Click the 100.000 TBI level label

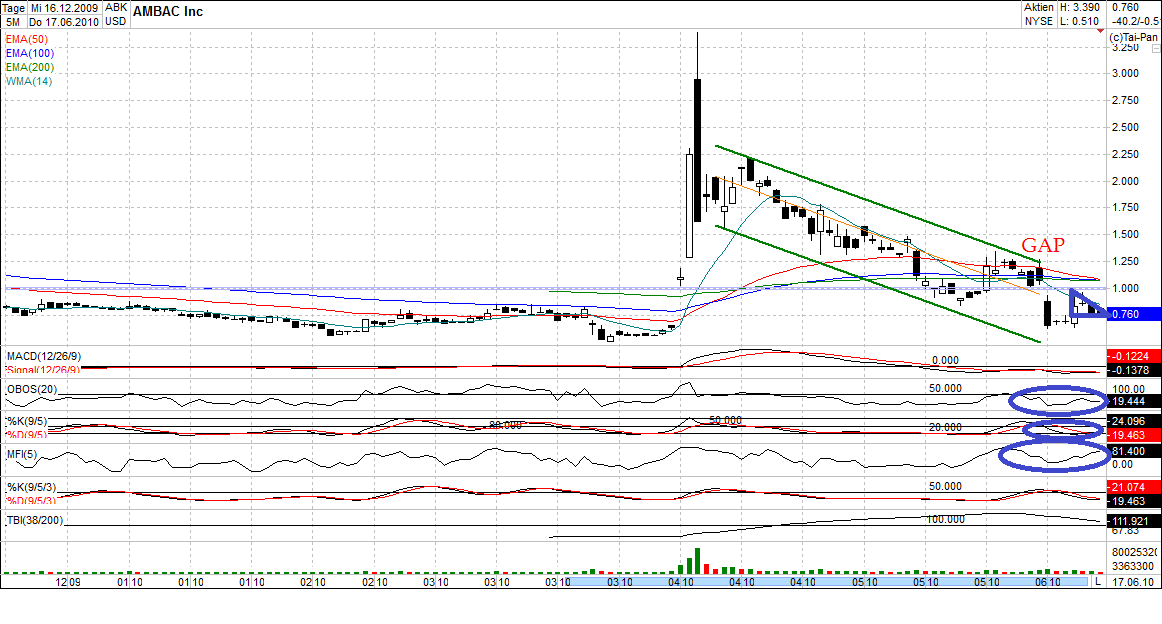point(946,520)
